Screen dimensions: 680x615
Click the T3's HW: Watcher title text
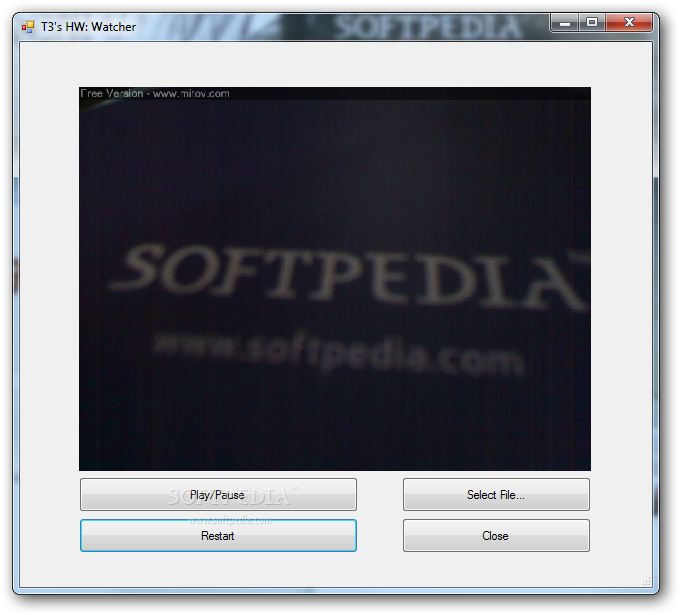tap(88, 27)
